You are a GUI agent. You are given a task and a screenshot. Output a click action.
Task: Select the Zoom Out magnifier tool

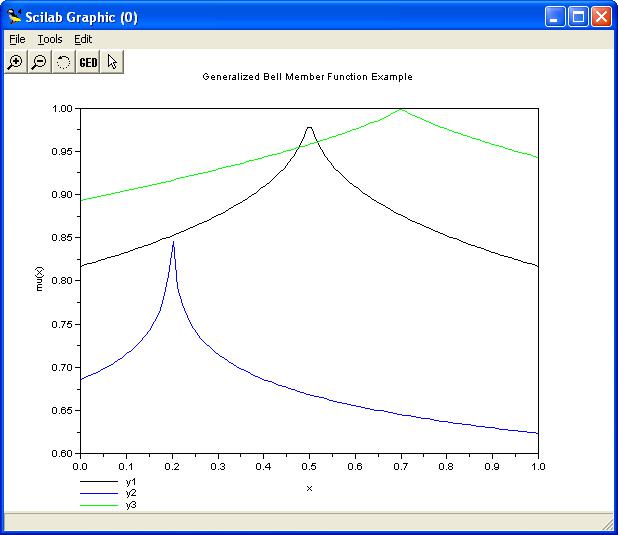pos(39,62)
